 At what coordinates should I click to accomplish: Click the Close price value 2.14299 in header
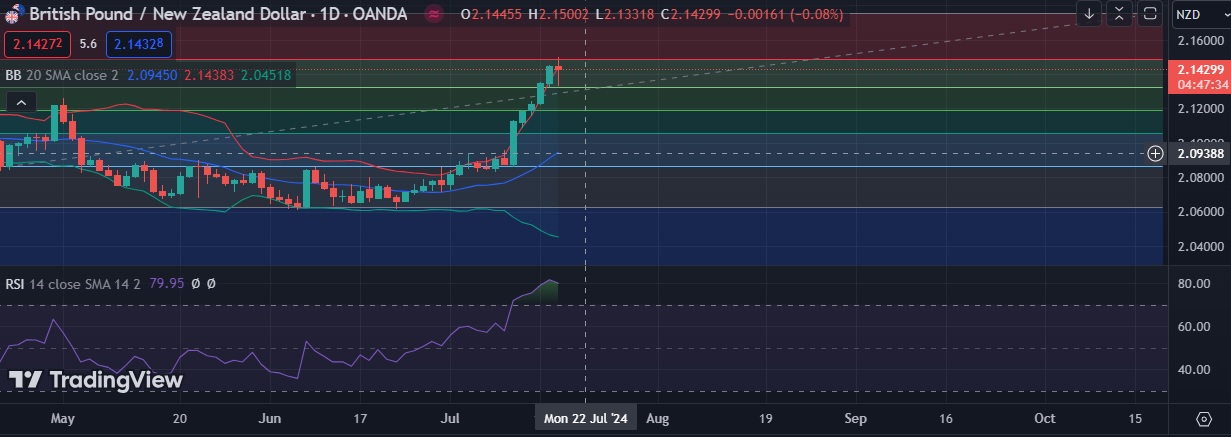(x=698, y=14)
